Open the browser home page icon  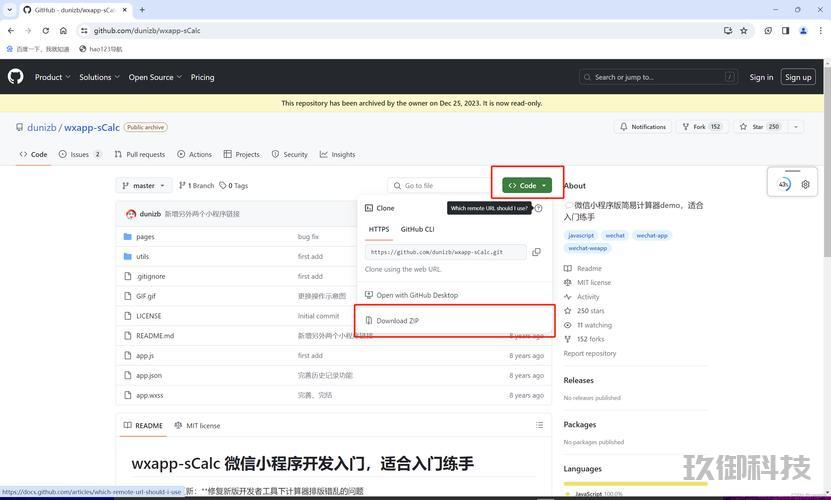pyautogui.click(x=63, y=31)
